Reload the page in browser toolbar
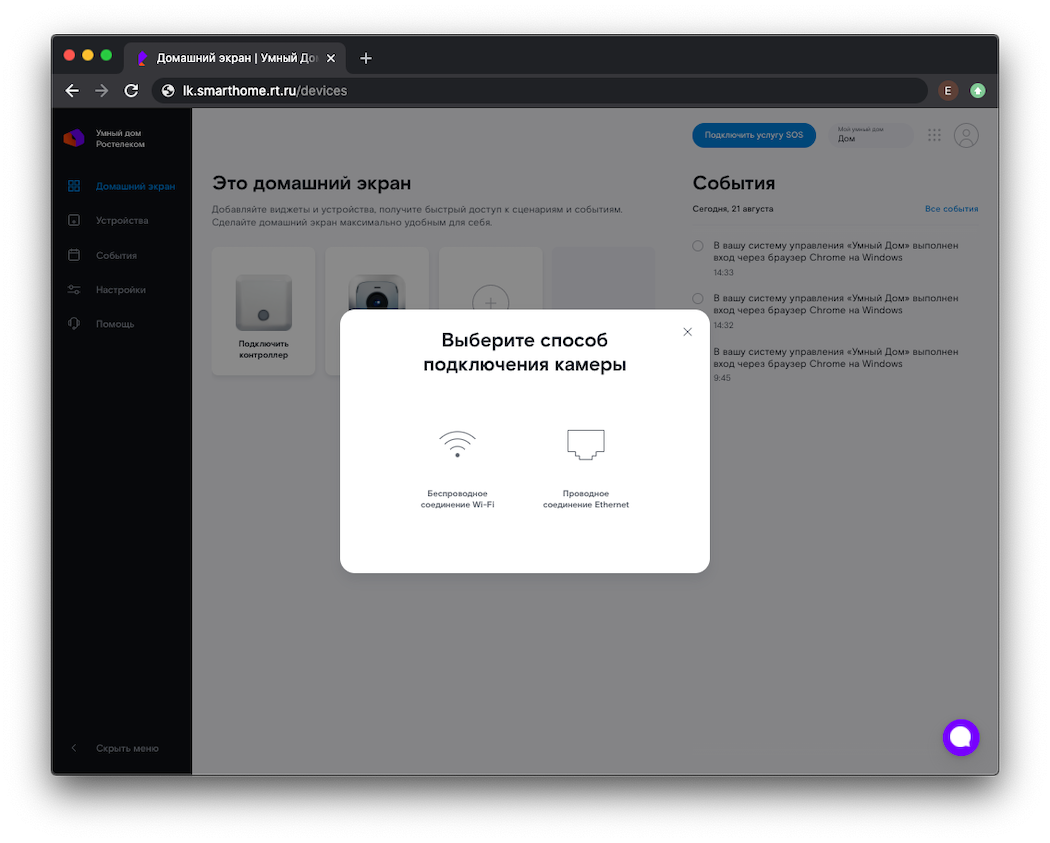The image size is (1050, 843). [x=131, y=91]
